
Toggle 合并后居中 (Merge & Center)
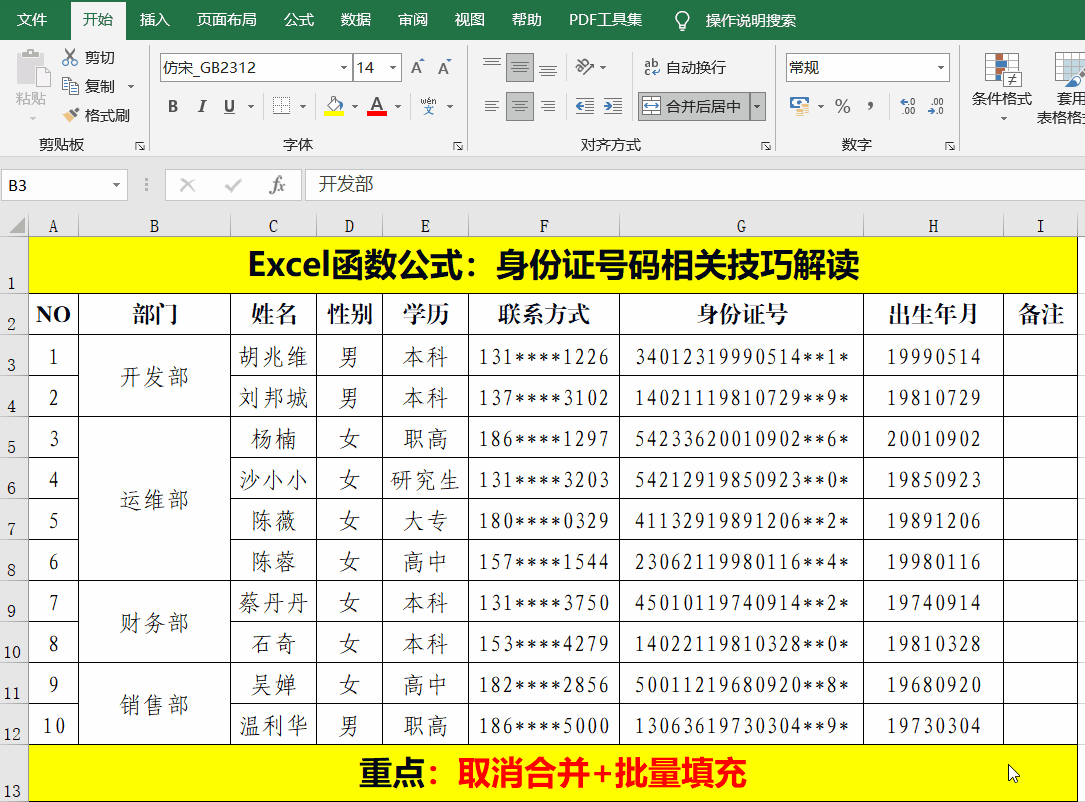[692, 105]
